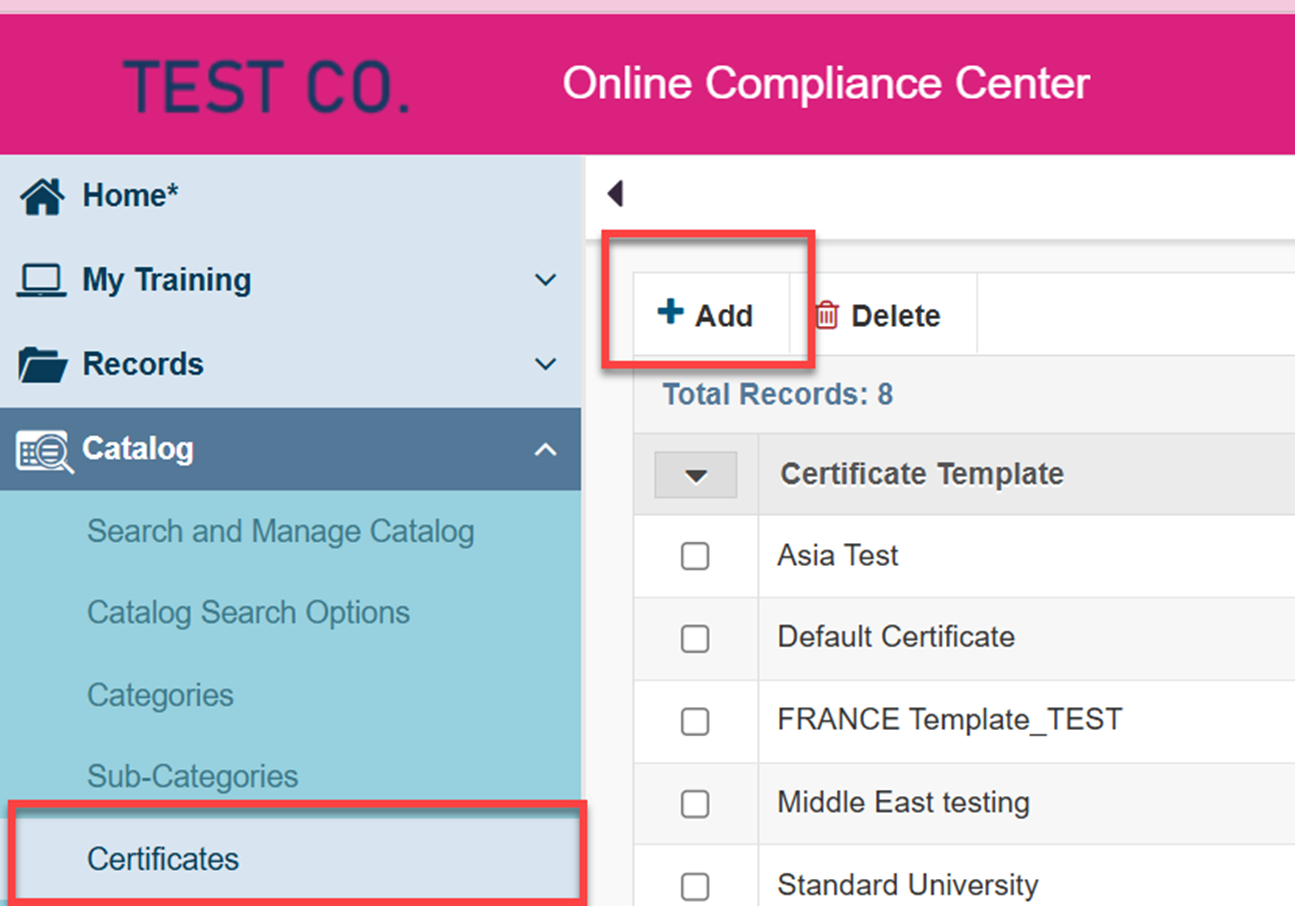The image size is (1295, 906).
Task: Click the plus icon beside Add
Action: [669, 312]
